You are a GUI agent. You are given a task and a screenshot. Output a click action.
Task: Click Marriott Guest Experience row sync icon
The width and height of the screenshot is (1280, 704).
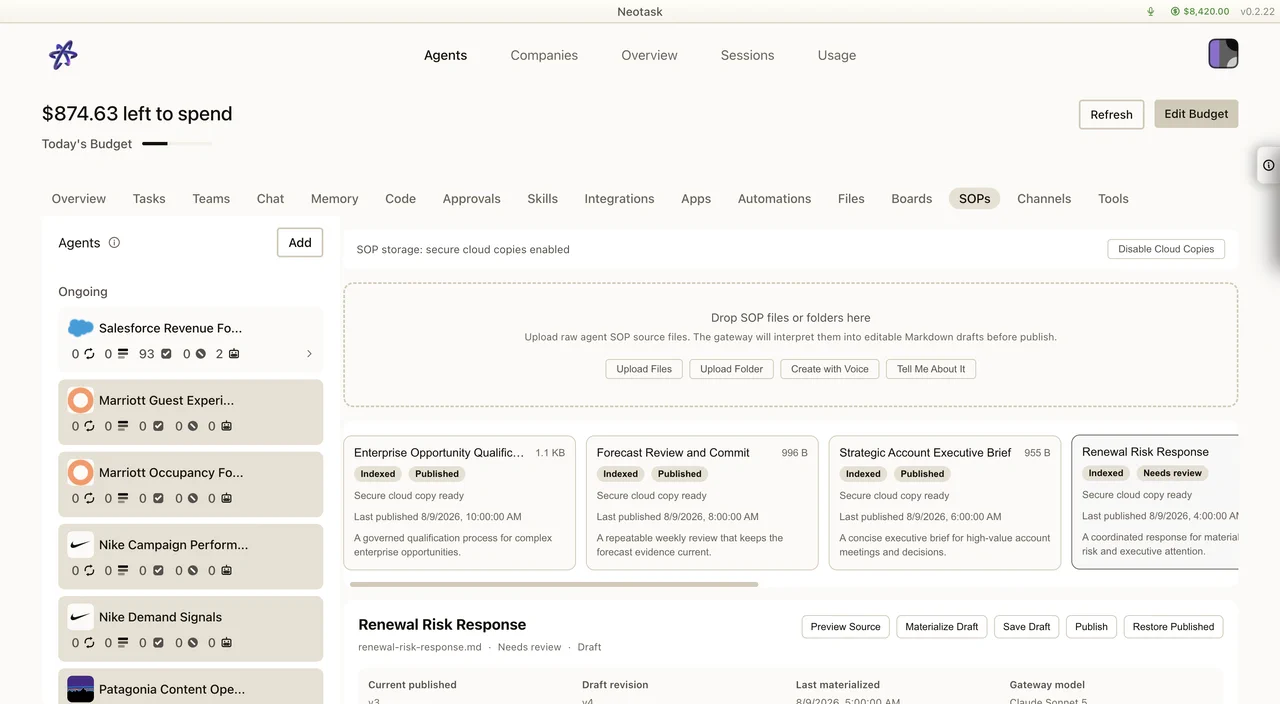[89, 426]
